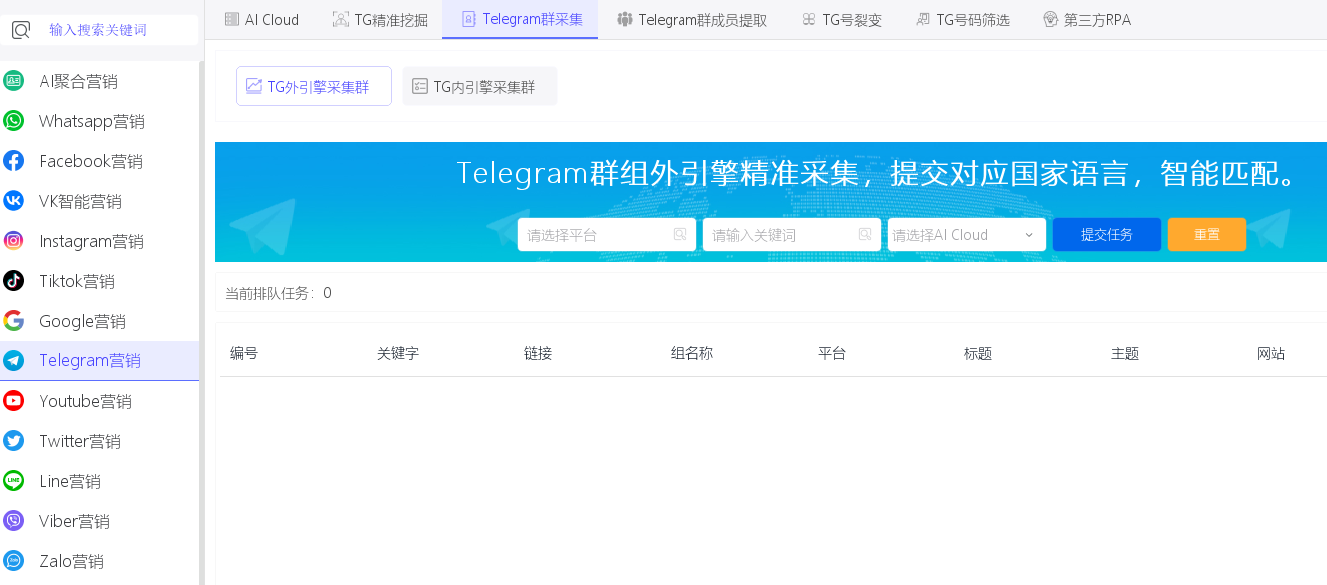This screenshot has height=585, width=1327.
Task: Click the 网站 column header
Action: tap(1271, 353)
